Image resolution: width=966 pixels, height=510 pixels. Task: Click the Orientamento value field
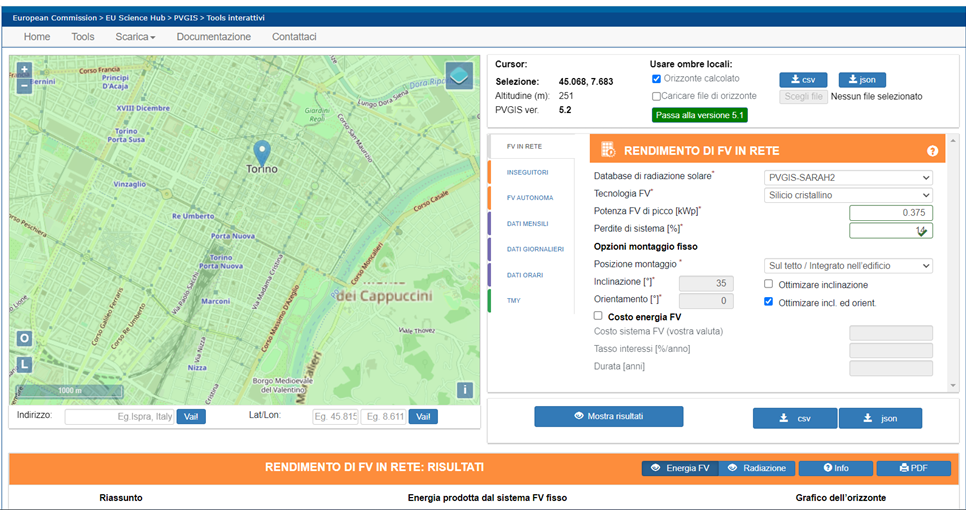[706, 301]
